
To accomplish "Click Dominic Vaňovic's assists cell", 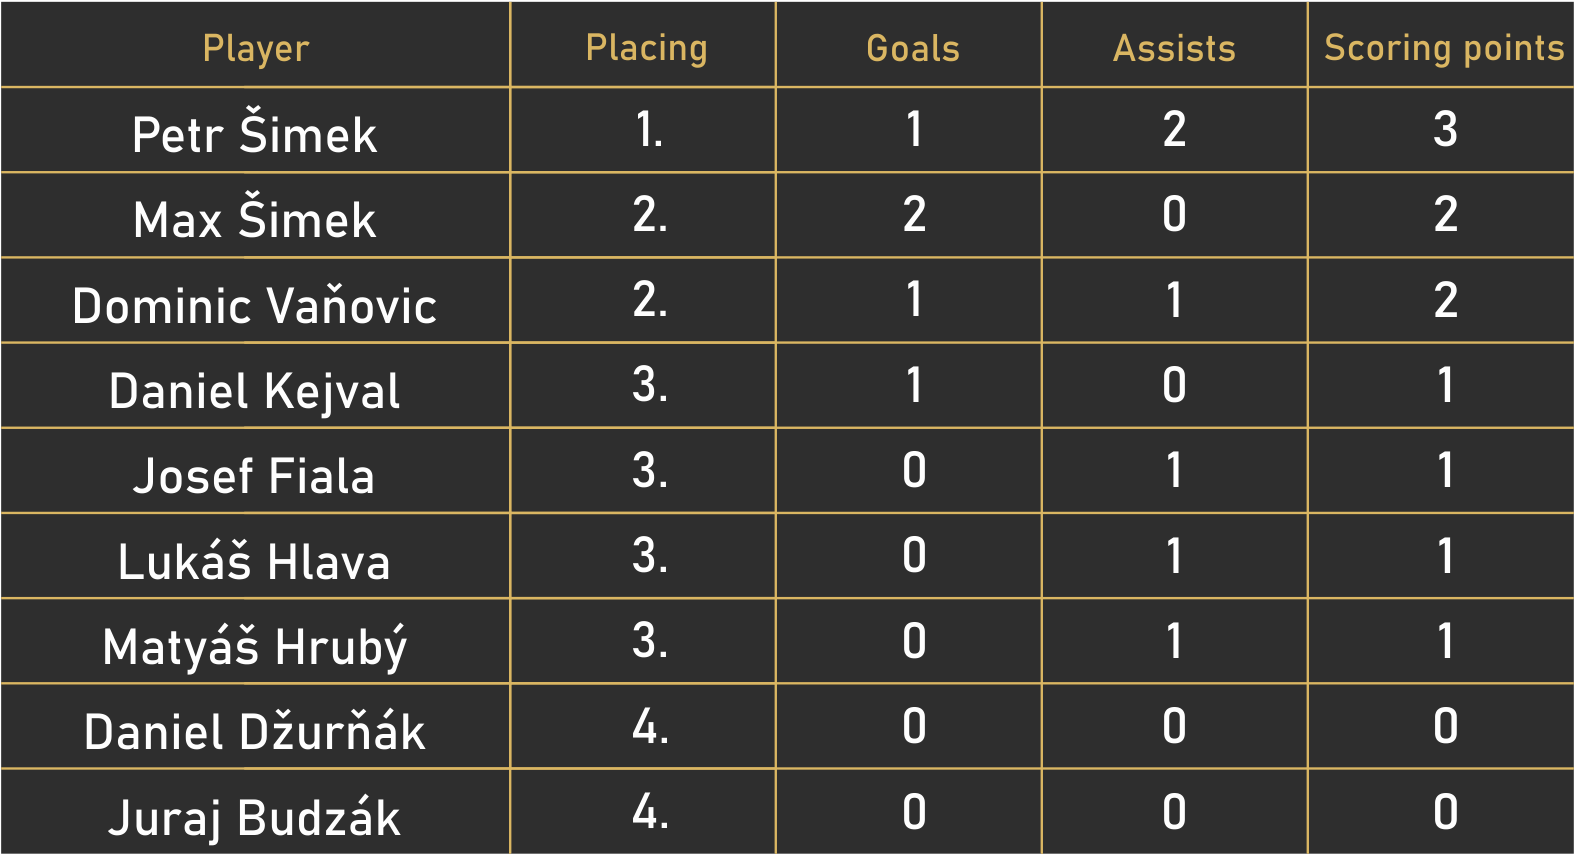I will (1174, 300).
